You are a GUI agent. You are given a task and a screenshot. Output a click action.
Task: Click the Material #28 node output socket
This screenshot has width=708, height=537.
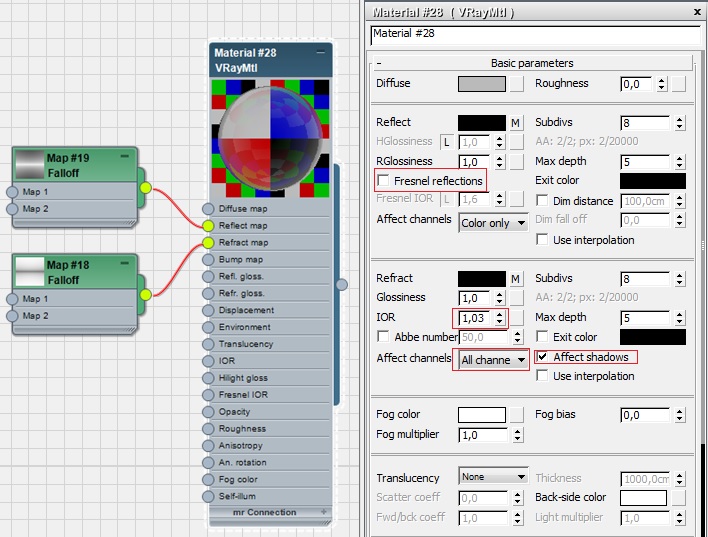coord(342,285)
